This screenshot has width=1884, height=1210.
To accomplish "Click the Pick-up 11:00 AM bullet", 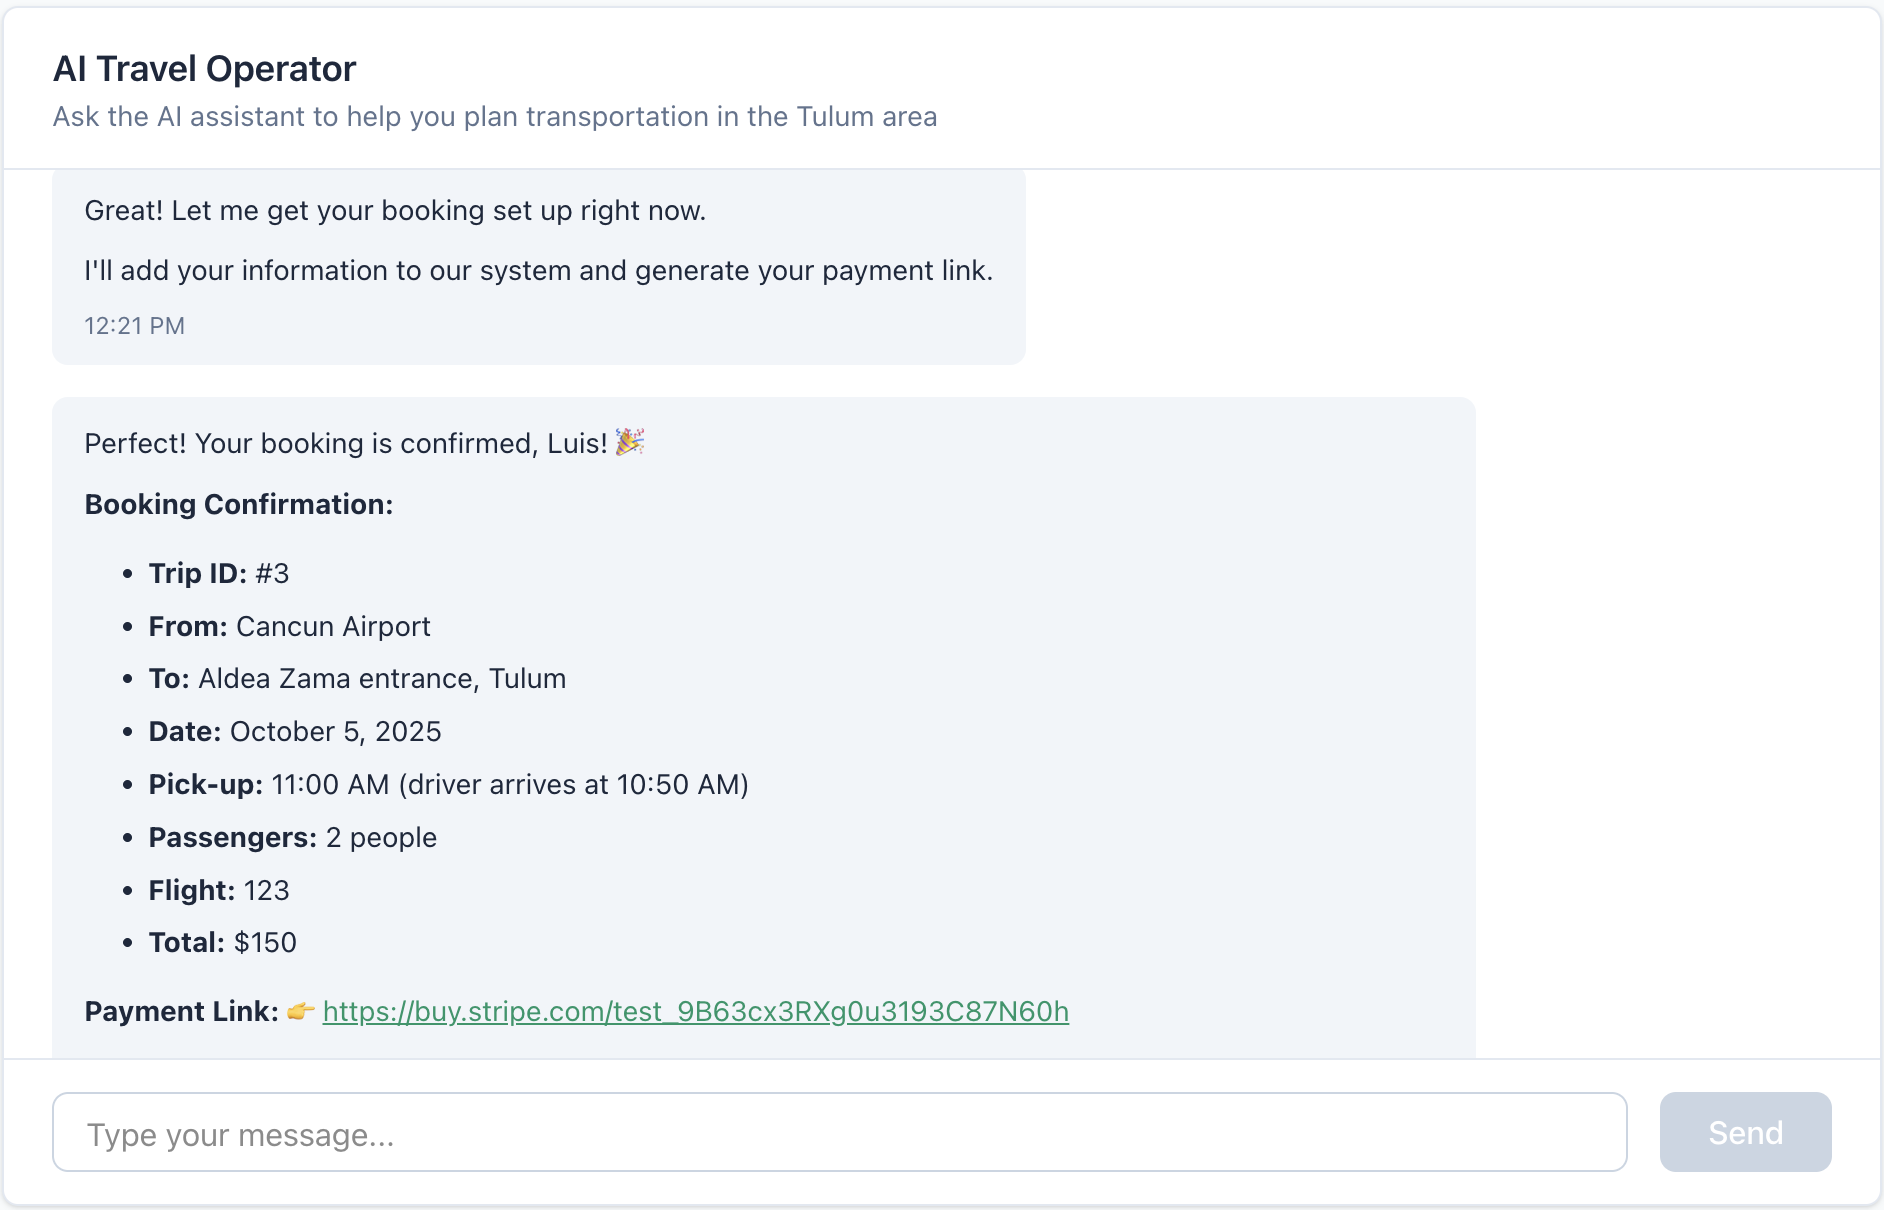I will coord(448,785).
